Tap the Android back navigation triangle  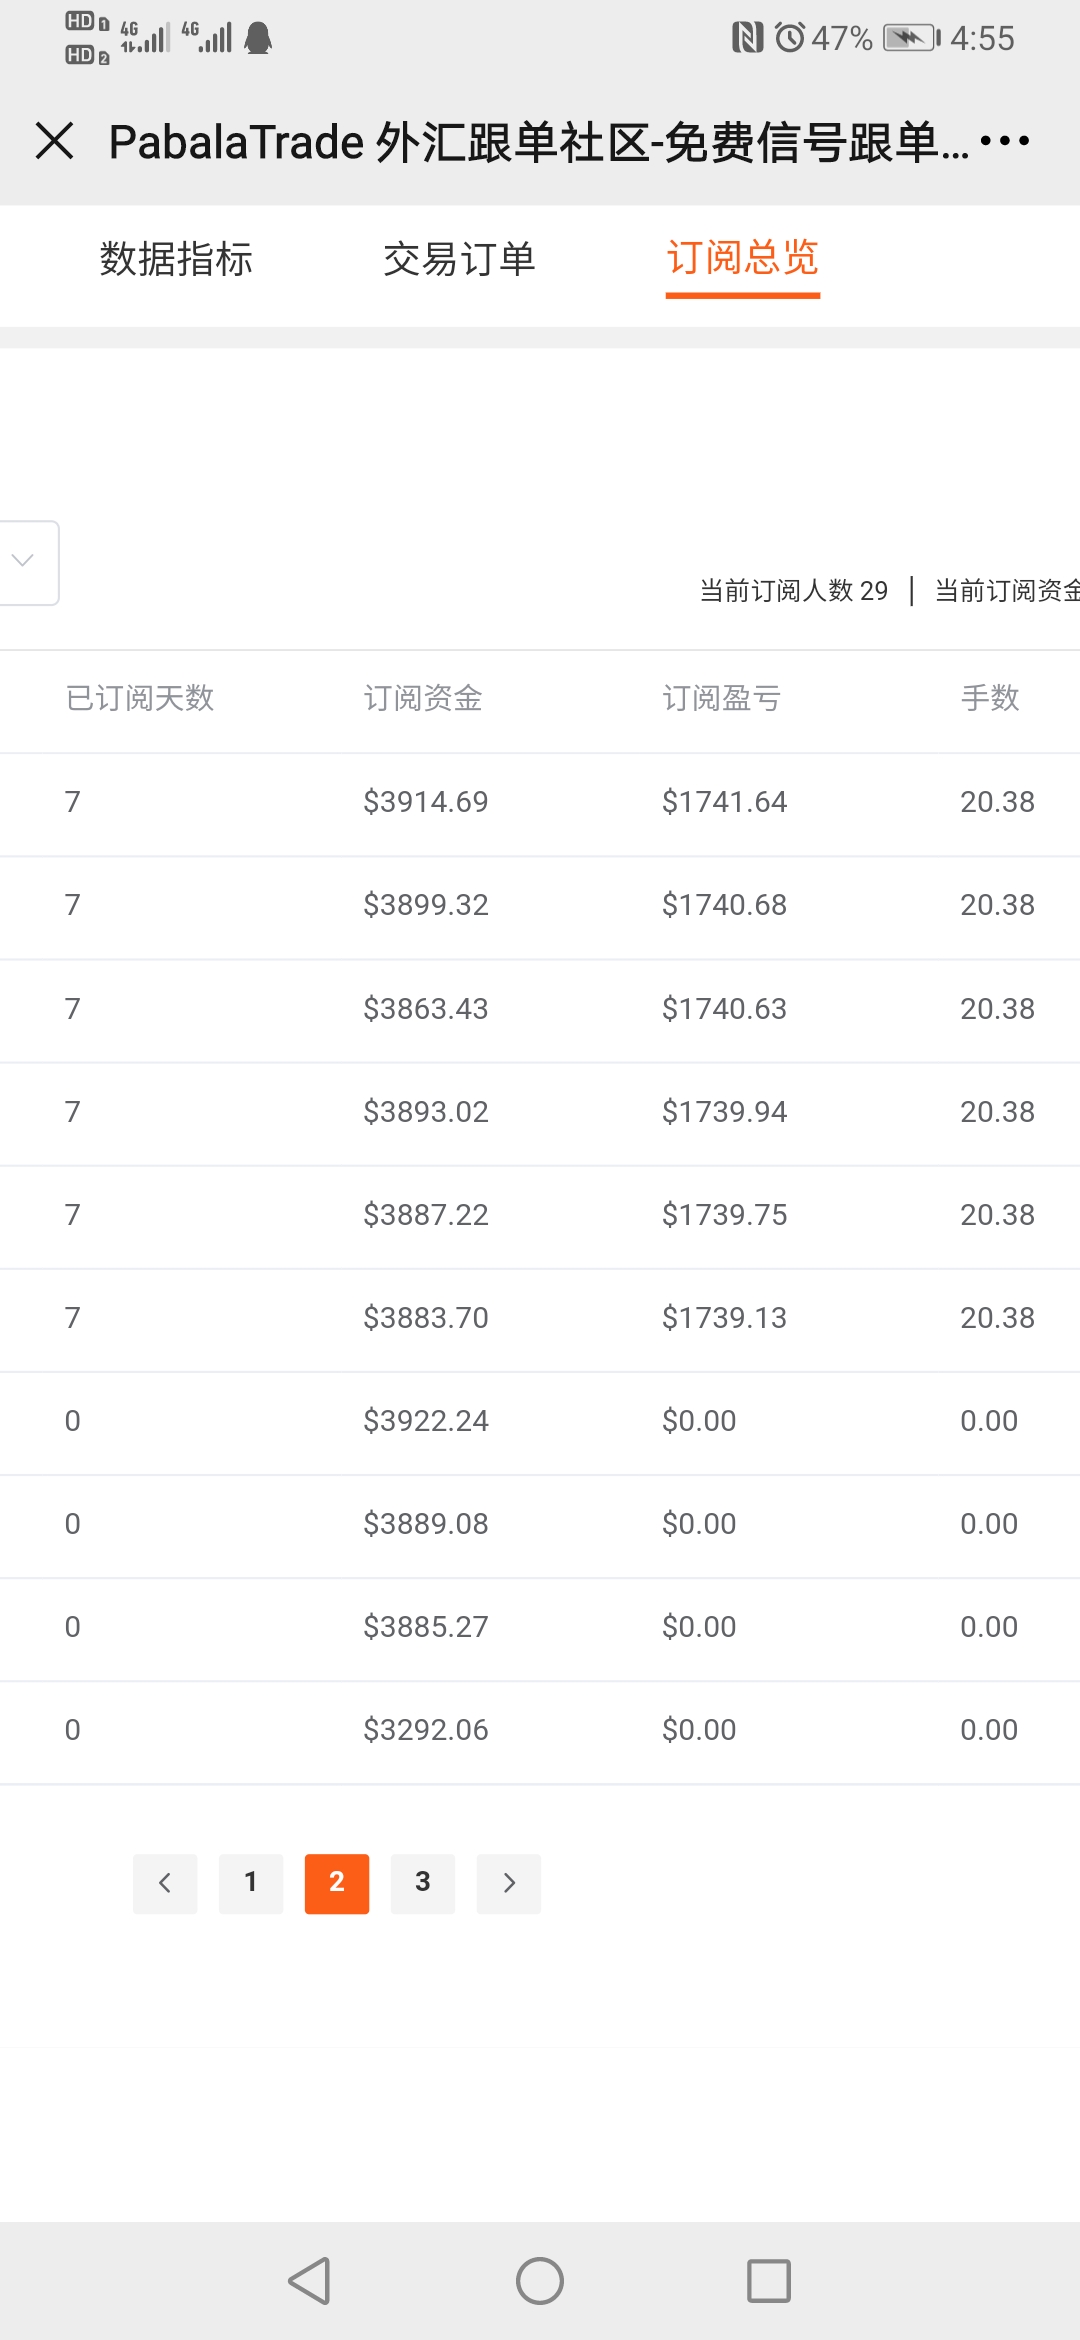coord(309,2281)
